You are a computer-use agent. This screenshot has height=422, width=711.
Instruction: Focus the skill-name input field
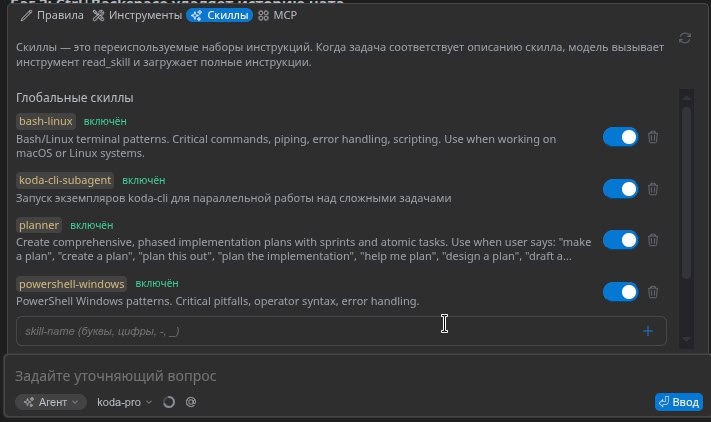pos(320,331)
